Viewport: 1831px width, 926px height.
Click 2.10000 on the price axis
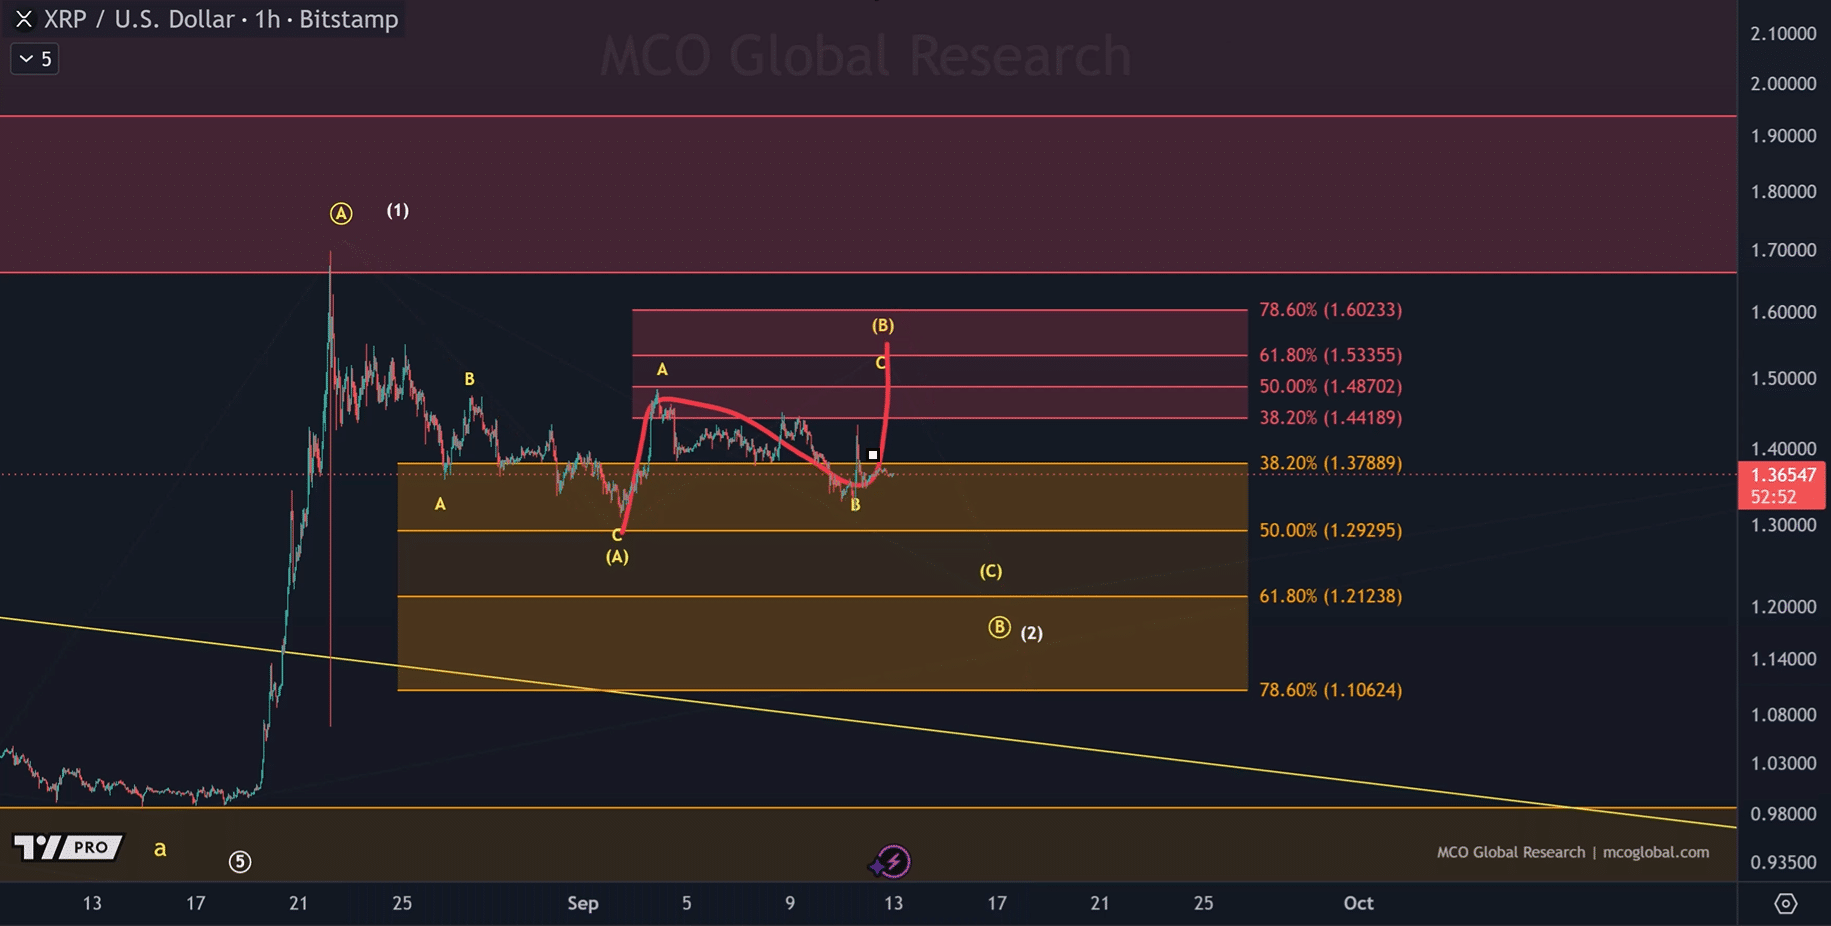coord(1783,34)
